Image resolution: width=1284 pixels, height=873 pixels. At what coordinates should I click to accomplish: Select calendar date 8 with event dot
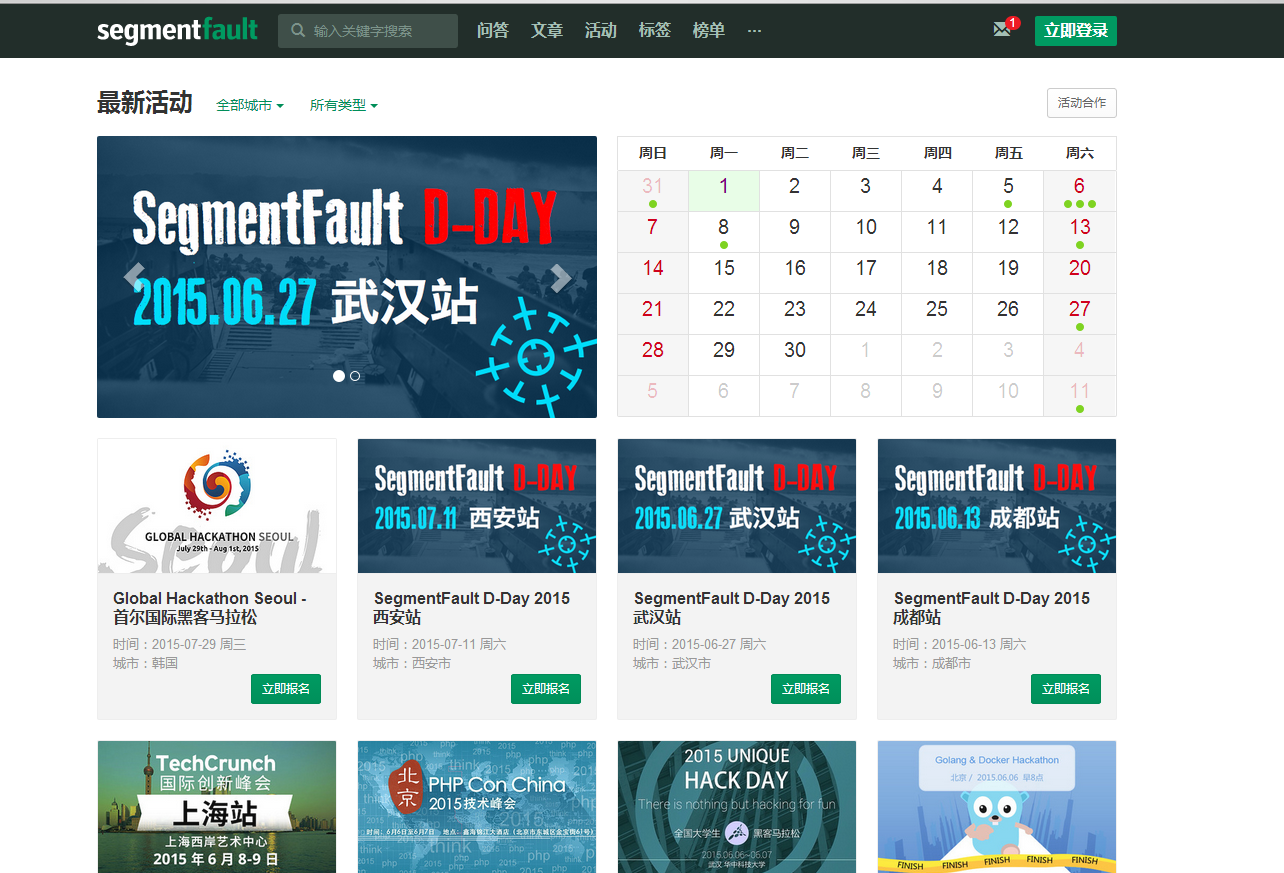pos(724,231)
